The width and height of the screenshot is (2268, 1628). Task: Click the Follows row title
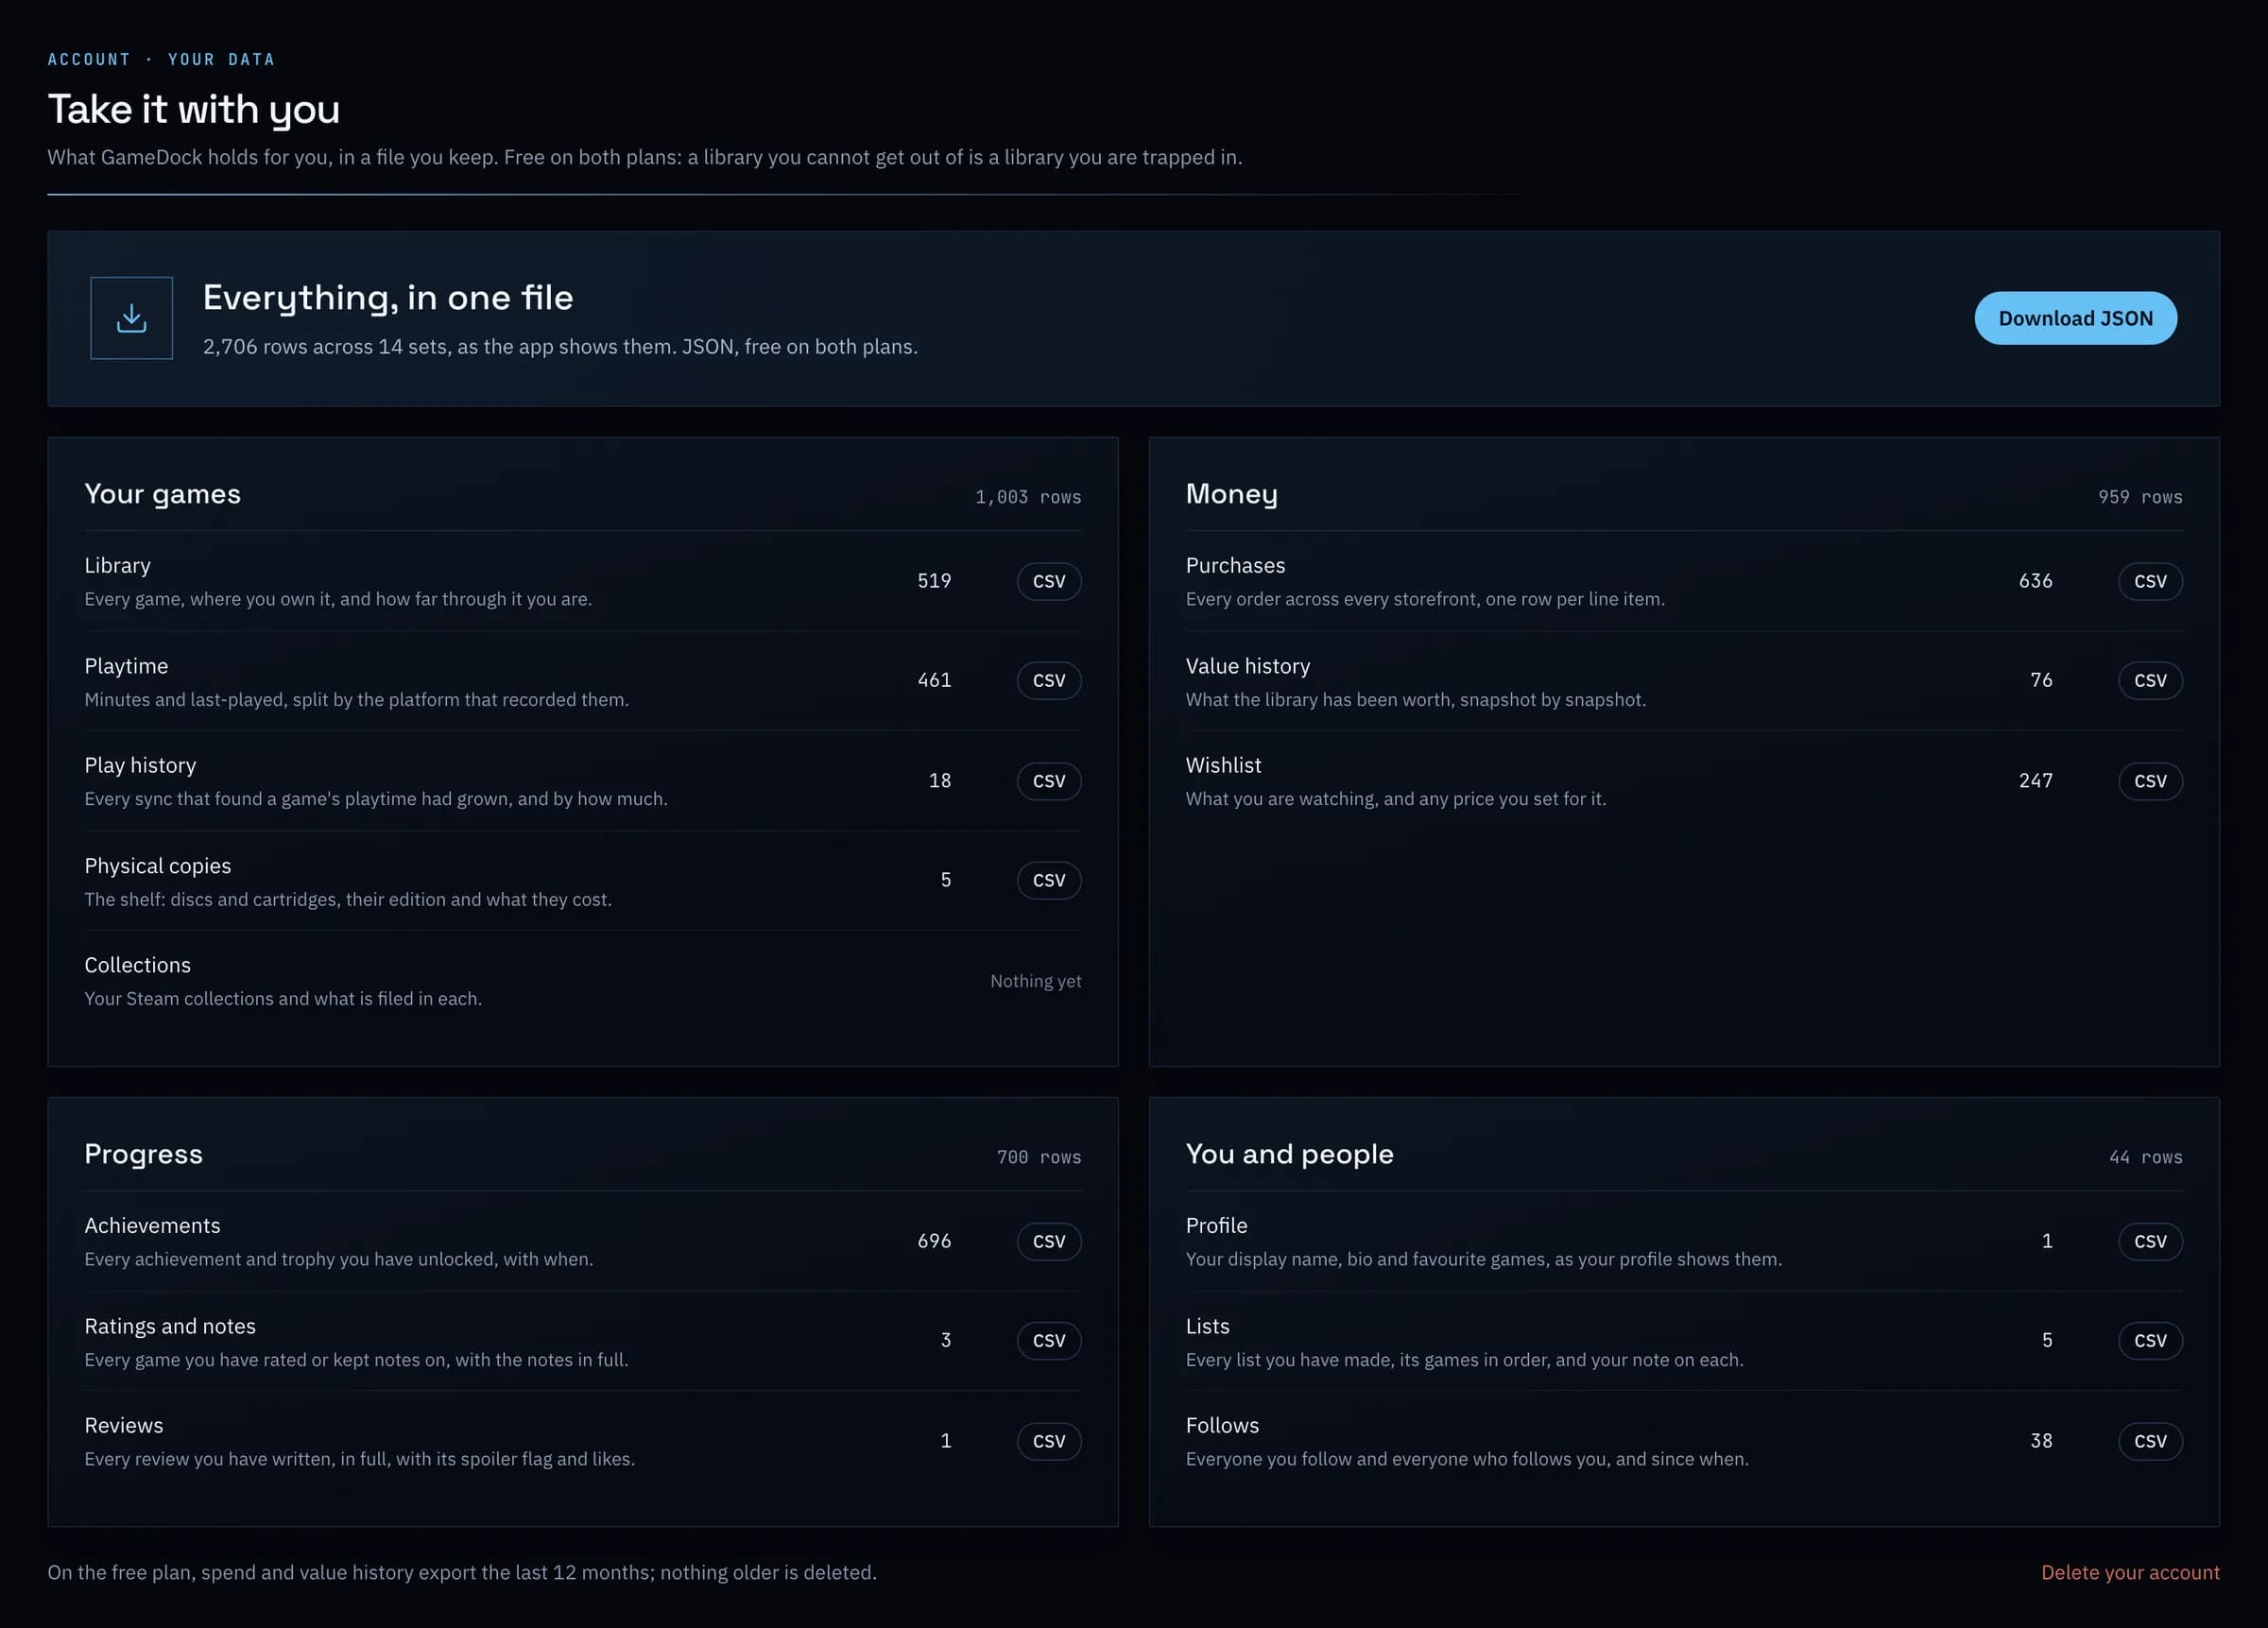tap(1223, 1425)
